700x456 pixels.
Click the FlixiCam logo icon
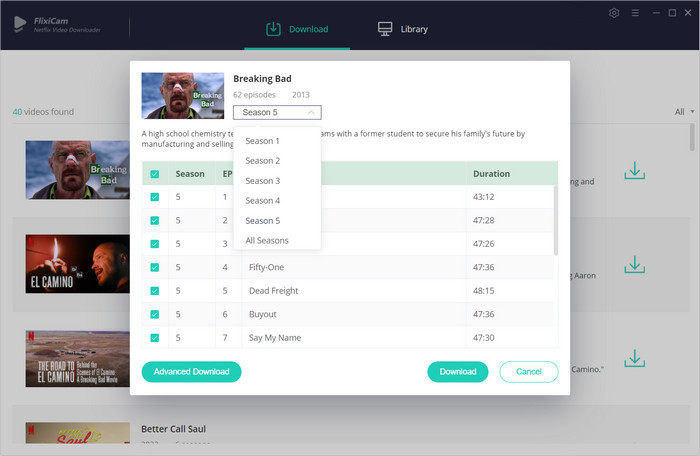click(x=20, y=24)
